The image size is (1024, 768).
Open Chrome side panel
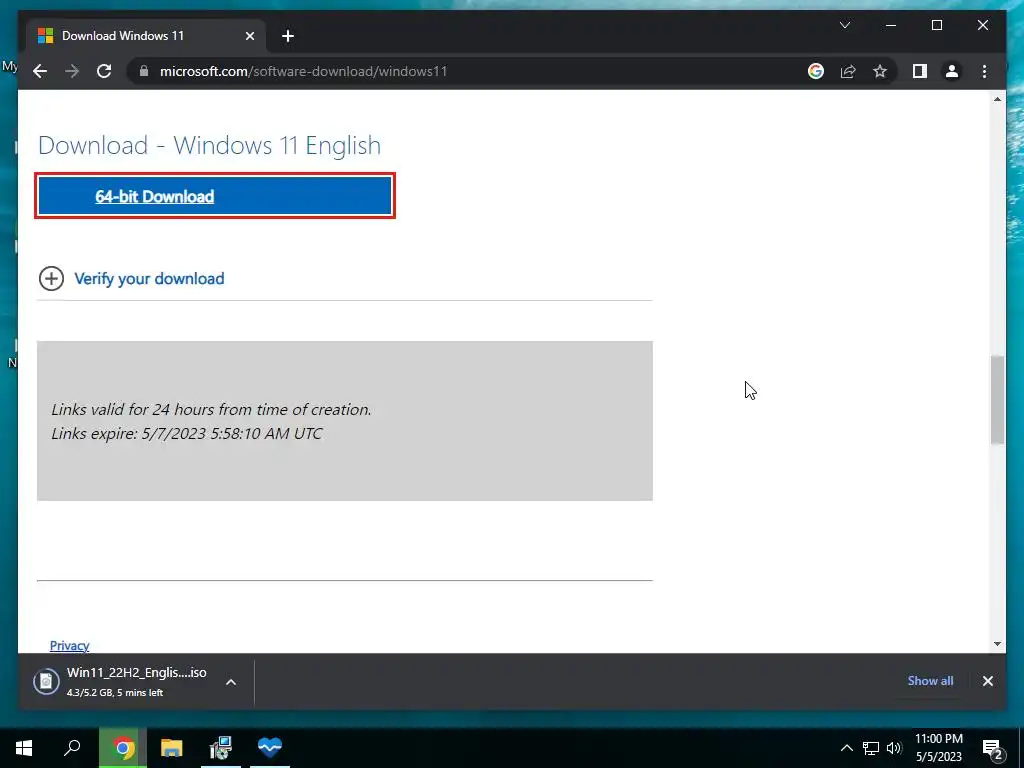coord(920,71)
